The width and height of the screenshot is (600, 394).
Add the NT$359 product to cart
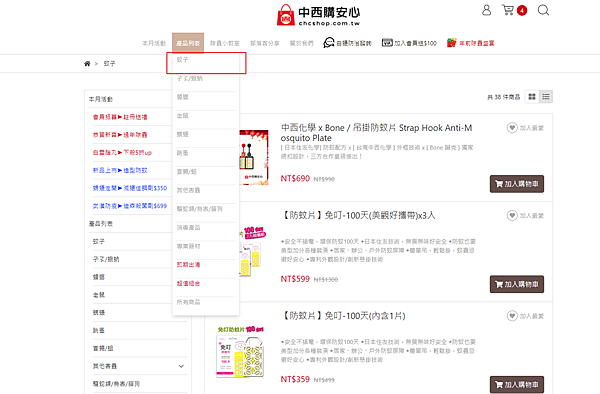coord(517,384)
